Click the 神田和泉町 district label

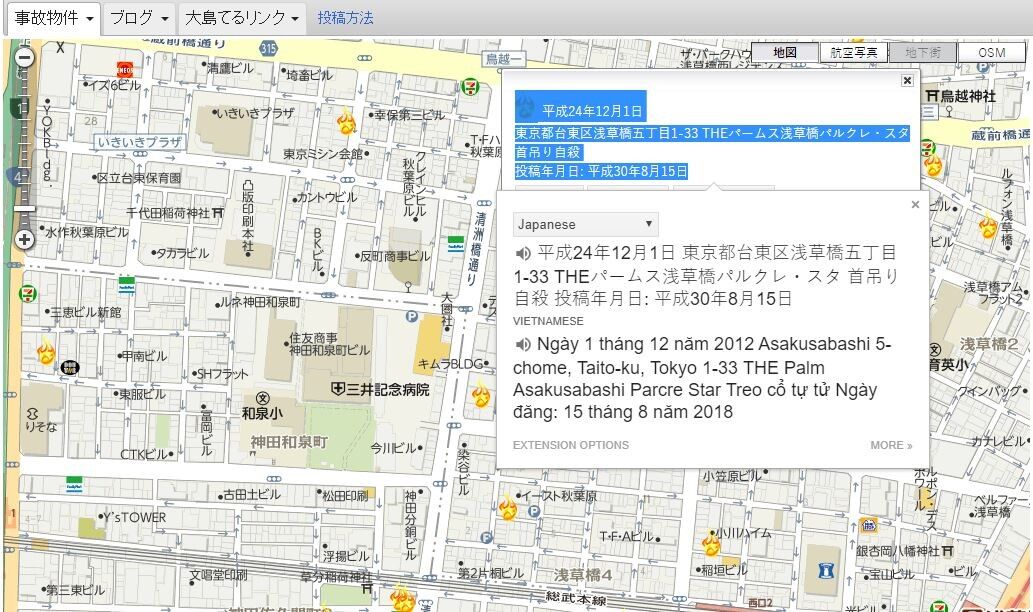pyautogui.click(x=289, y=442)
